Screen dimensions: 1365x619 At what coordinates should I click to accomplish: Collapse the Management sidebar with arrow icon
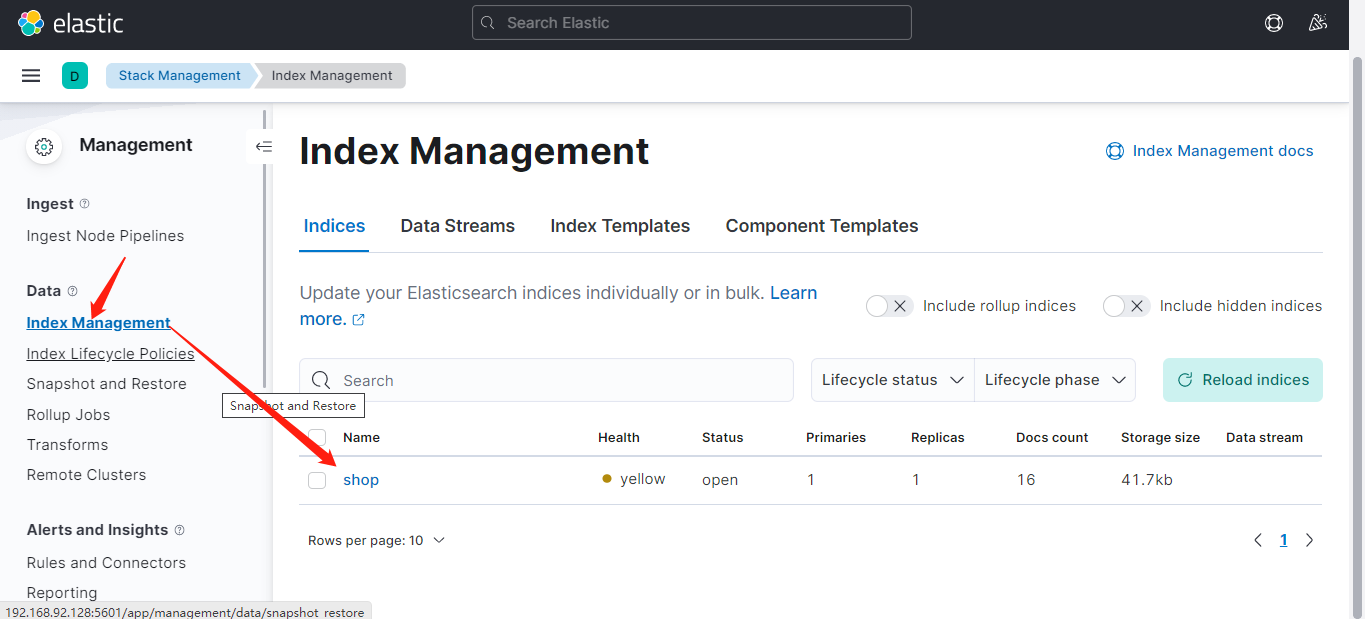click(x=263, y=146)
